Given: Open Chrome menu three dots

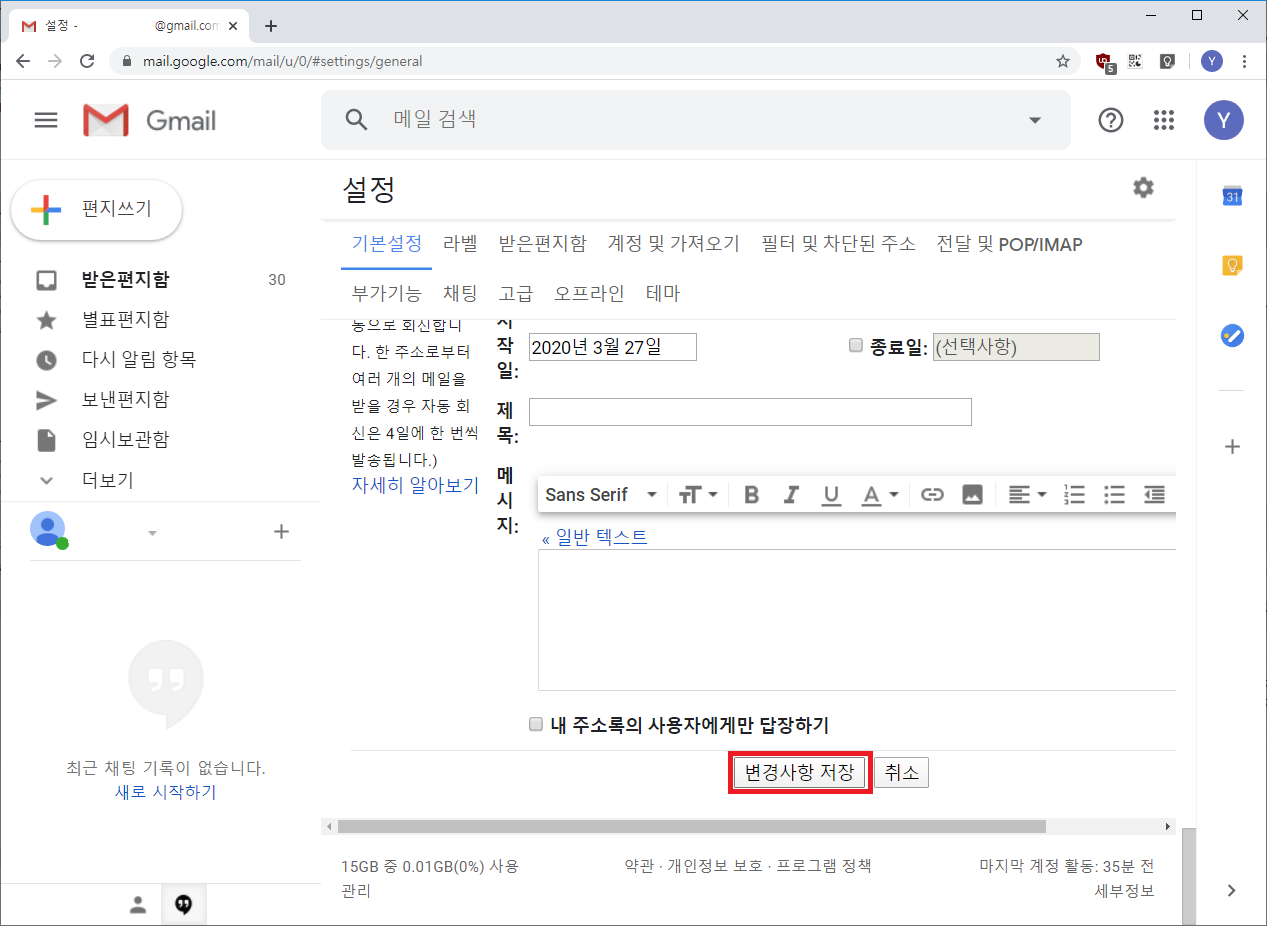Looking at the screenshot, I should point(1244,61).
